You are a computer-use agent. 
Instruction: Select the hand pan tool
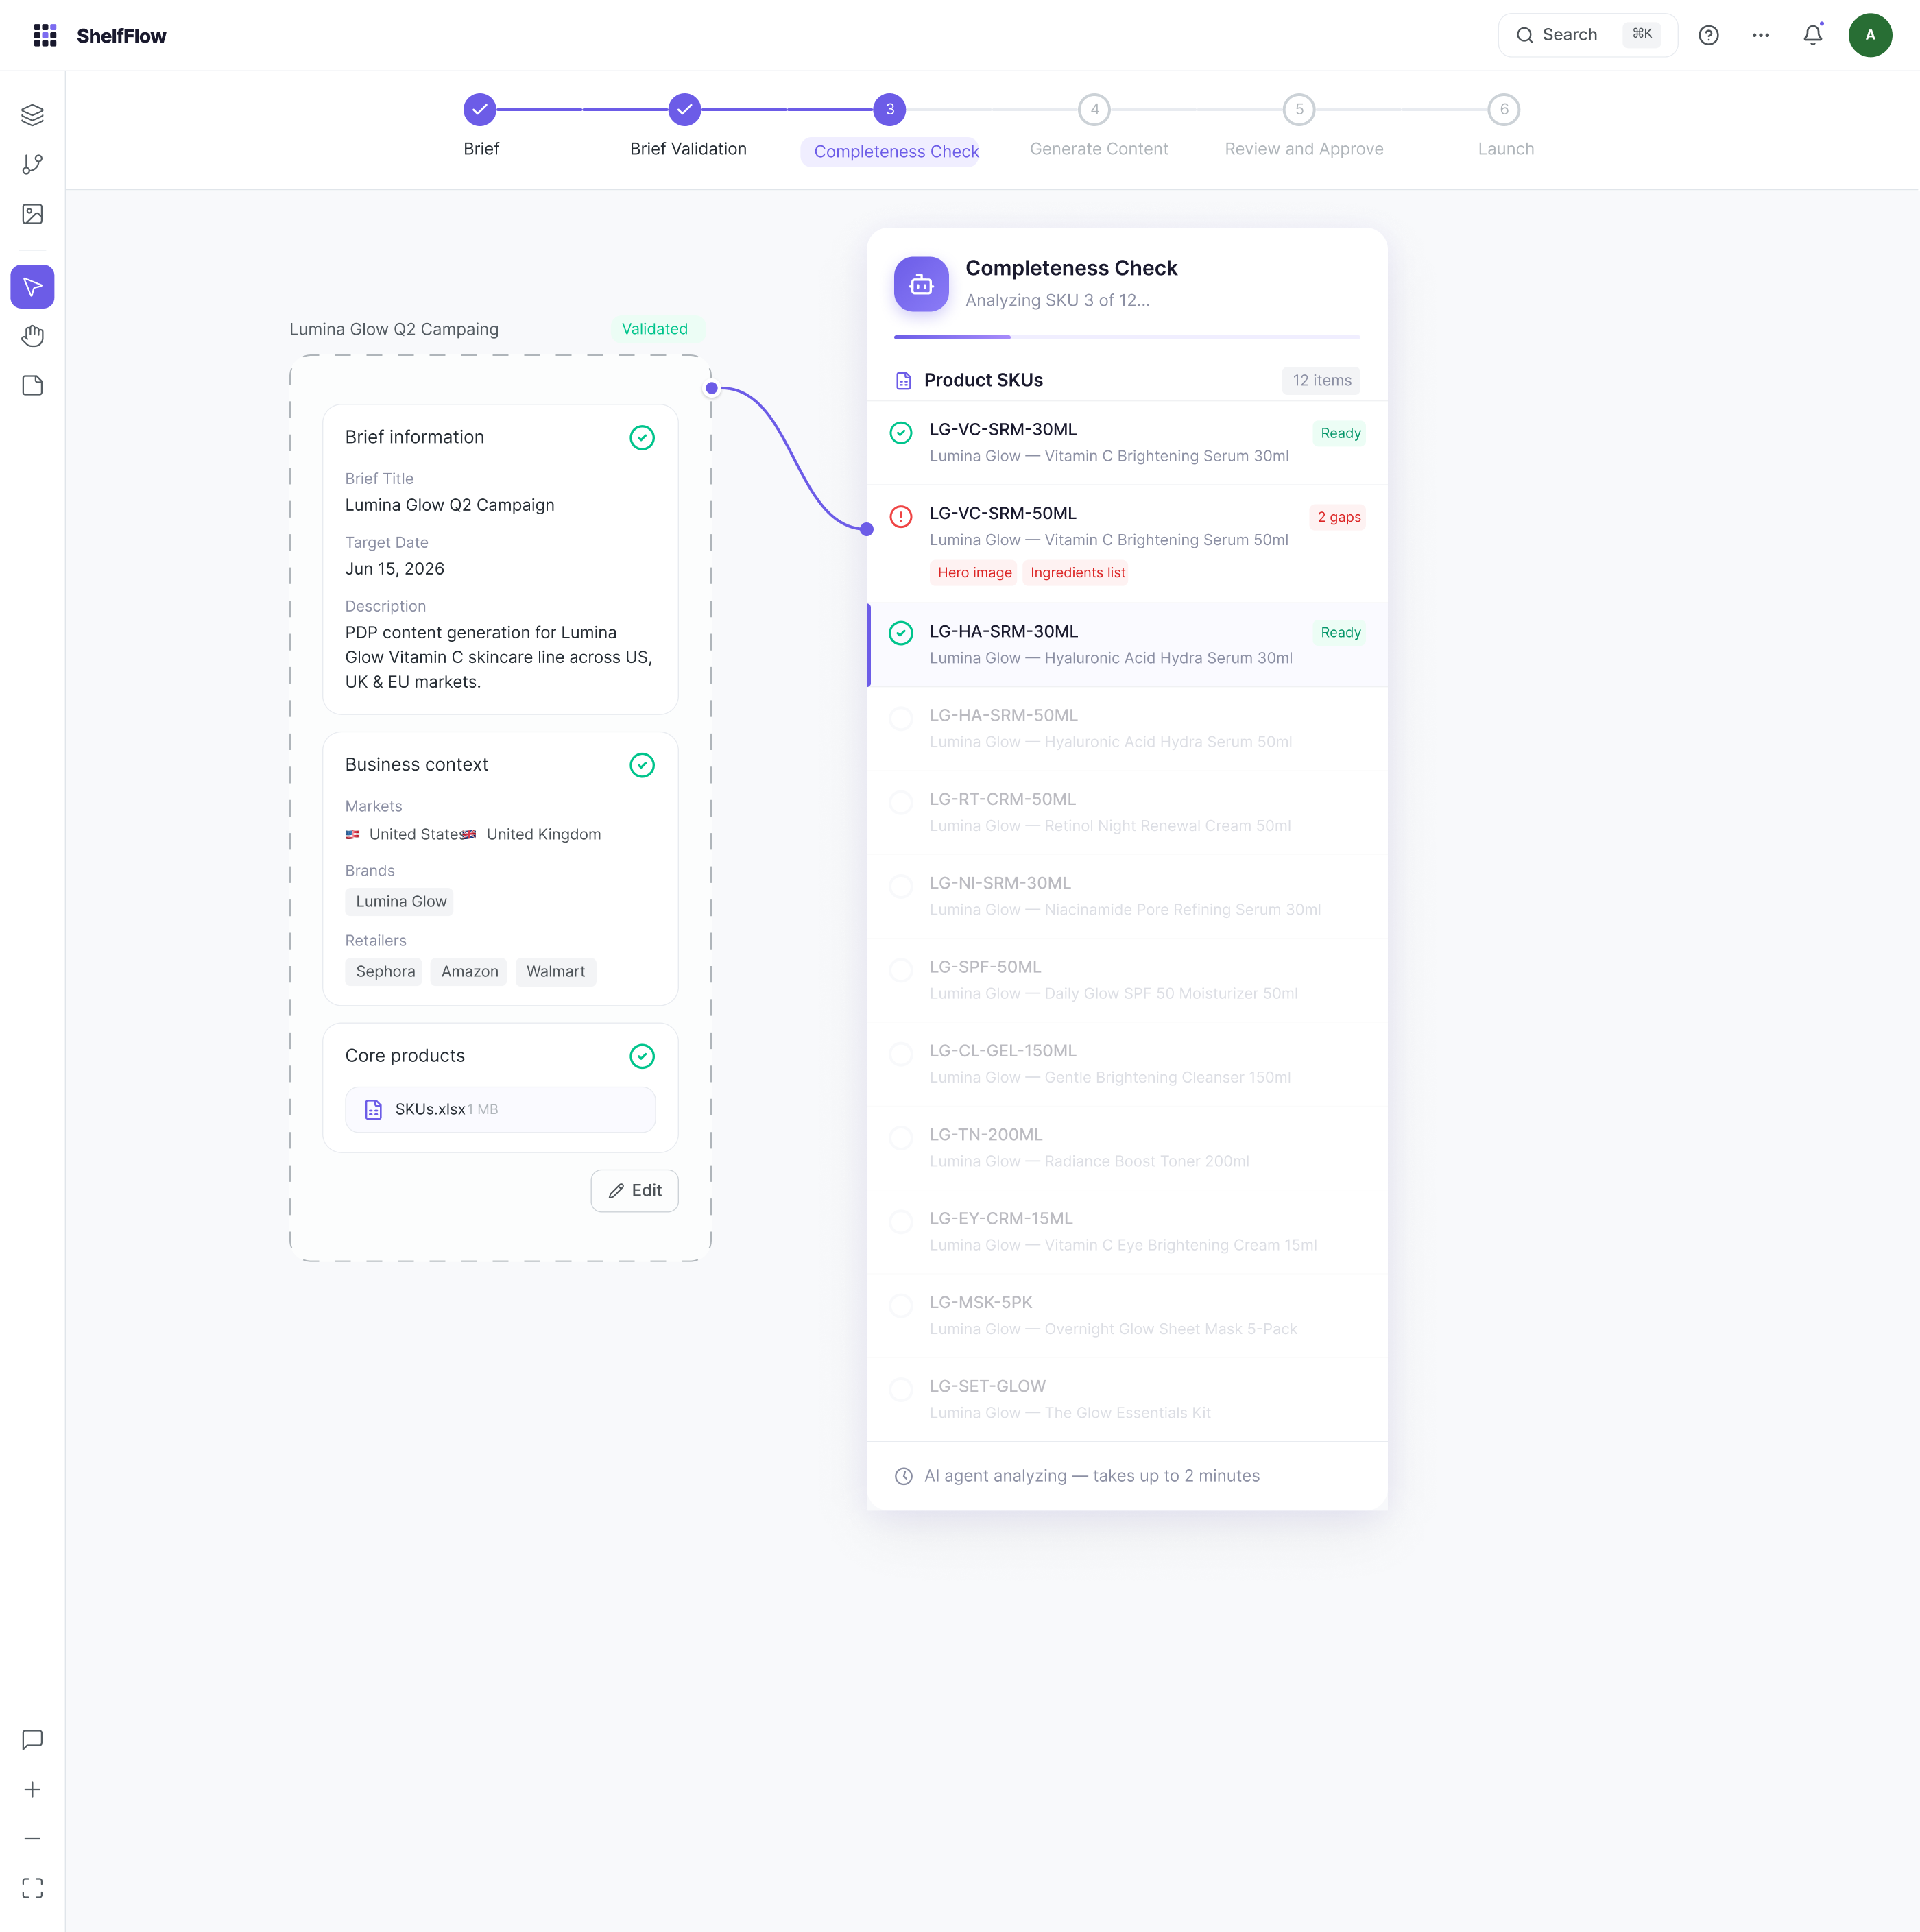coord(32,336)
